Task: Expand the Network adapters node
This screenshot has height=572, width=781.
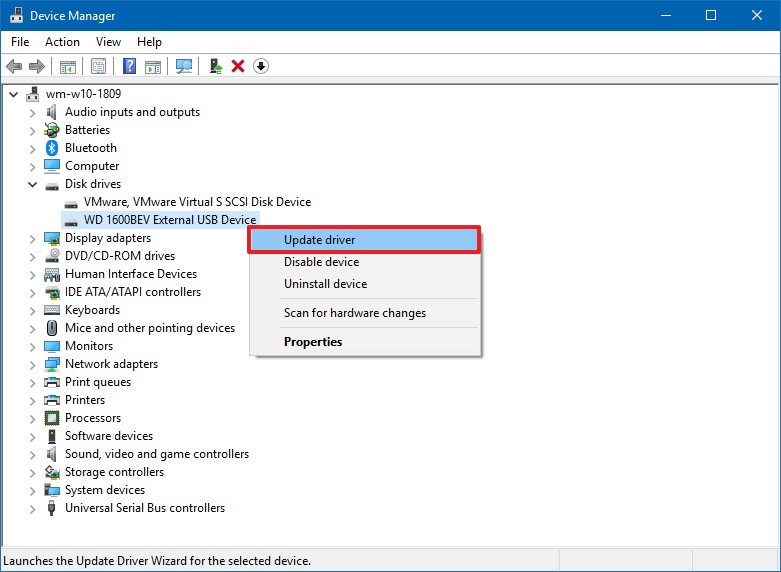Action: (x=33, y=364)
